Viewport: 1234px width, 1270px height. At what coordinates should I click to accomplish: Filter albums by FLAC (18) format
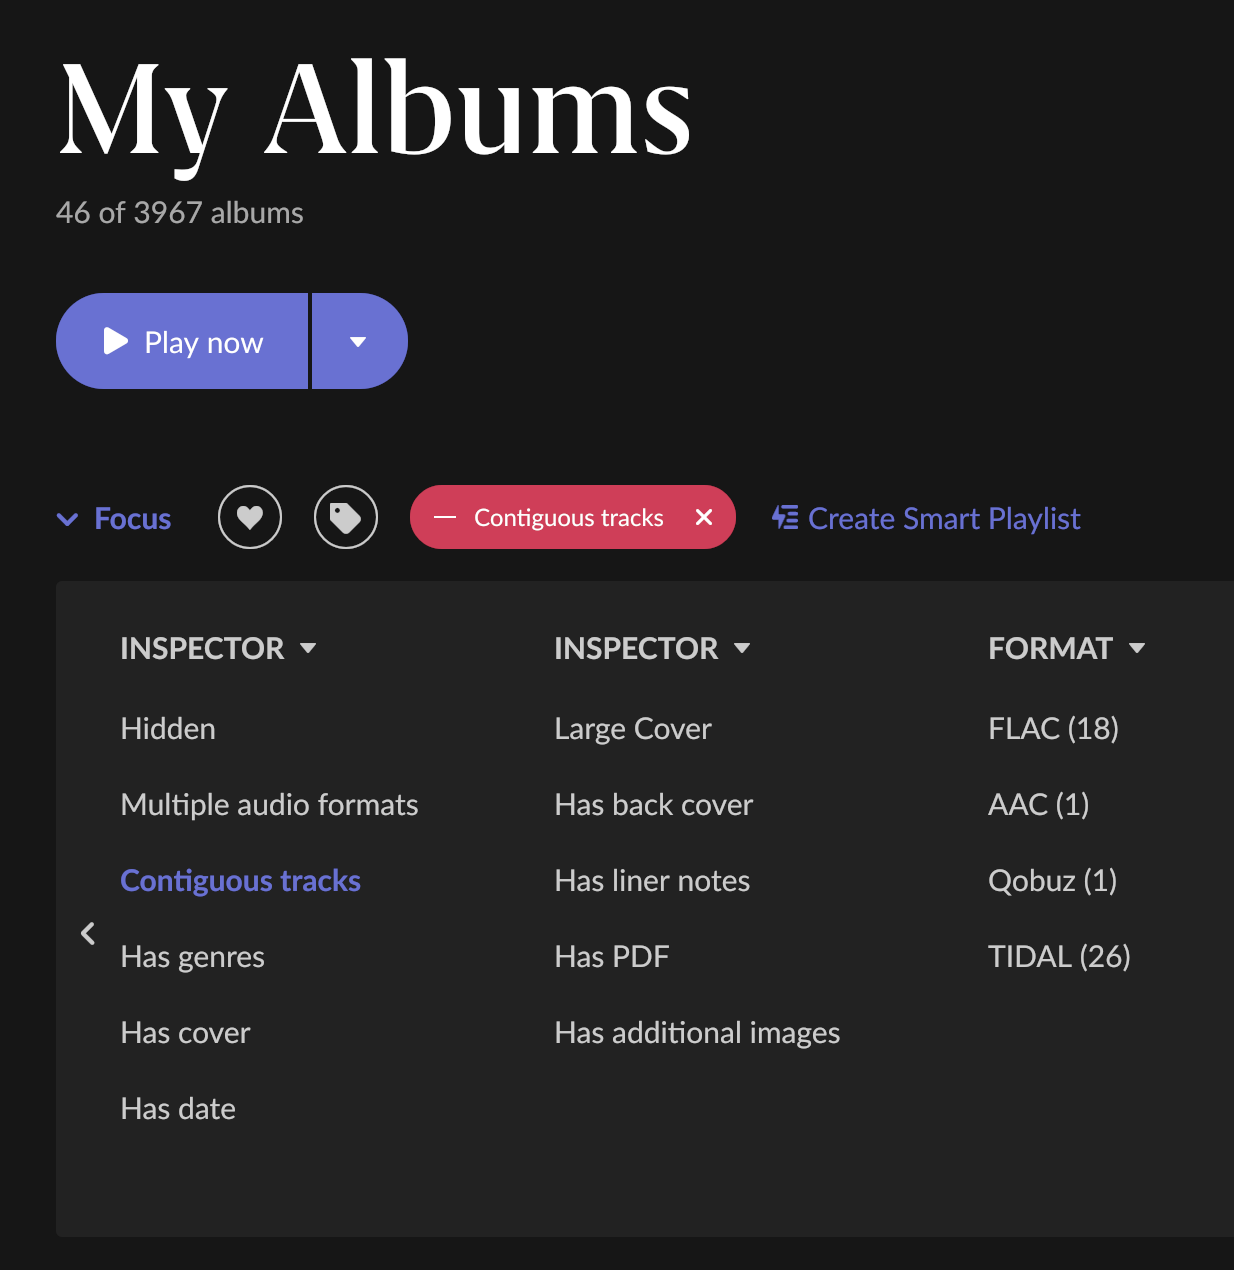click(1053, 729)
